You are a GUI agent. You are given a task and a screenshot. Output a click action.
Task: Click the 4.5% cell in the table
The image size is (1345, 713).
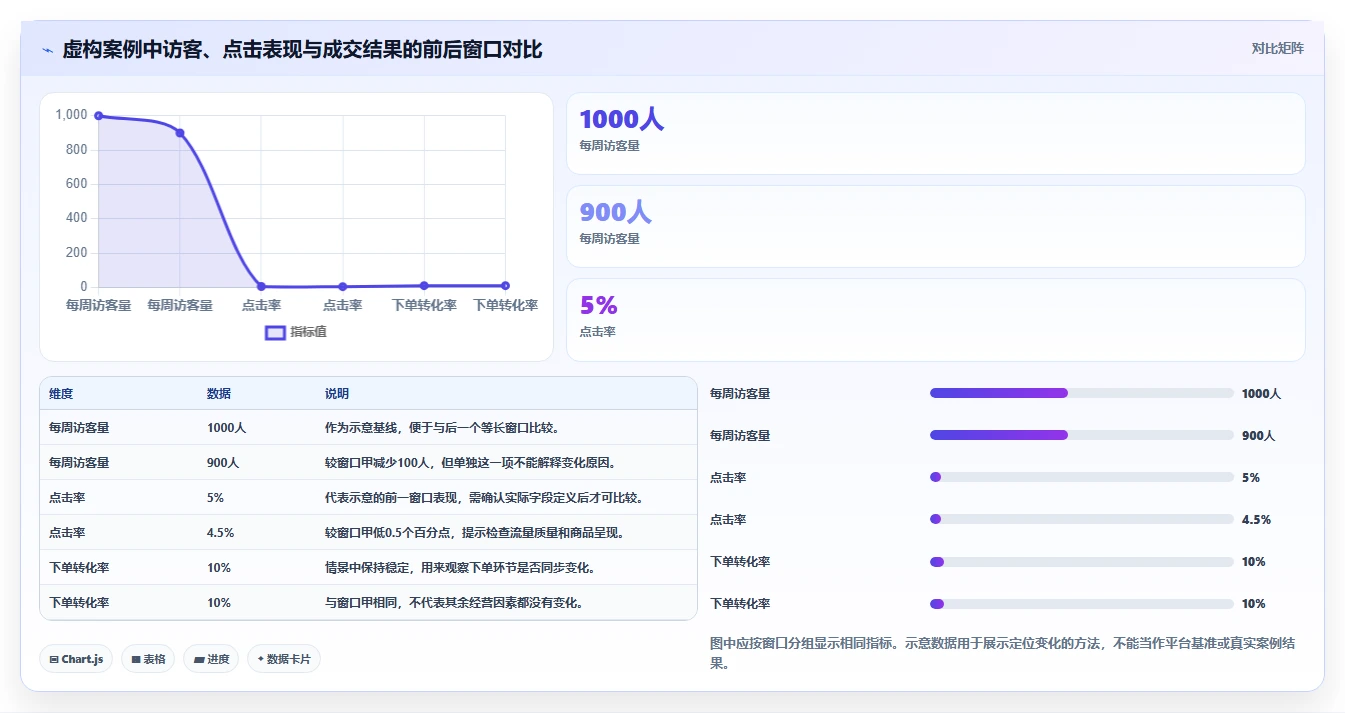[x=220, y=533]
